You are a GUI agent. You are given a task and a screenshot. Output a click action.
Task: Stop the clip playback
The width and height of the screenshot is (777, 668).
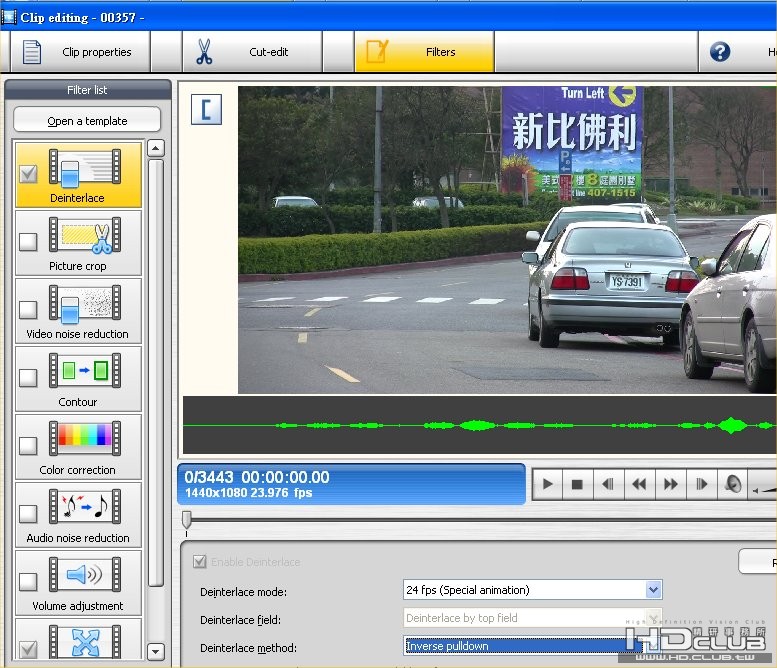tap(577, 484)
